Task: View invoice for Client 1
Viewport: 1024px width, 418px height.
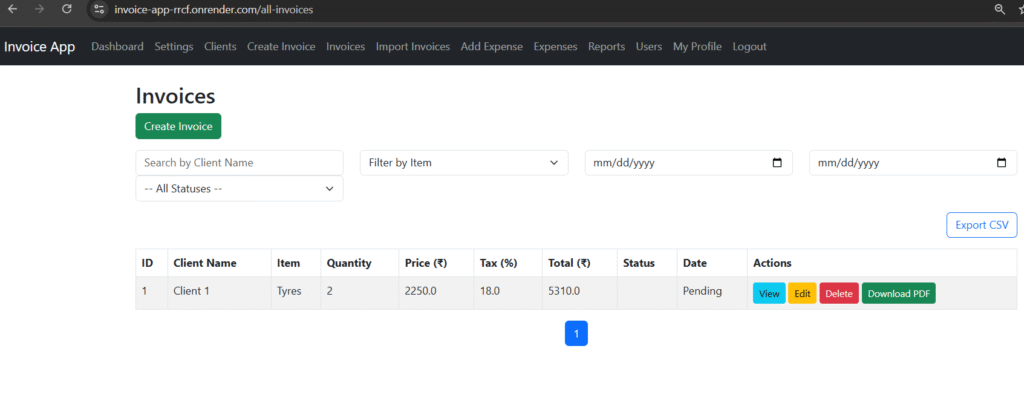Action: 769,293
